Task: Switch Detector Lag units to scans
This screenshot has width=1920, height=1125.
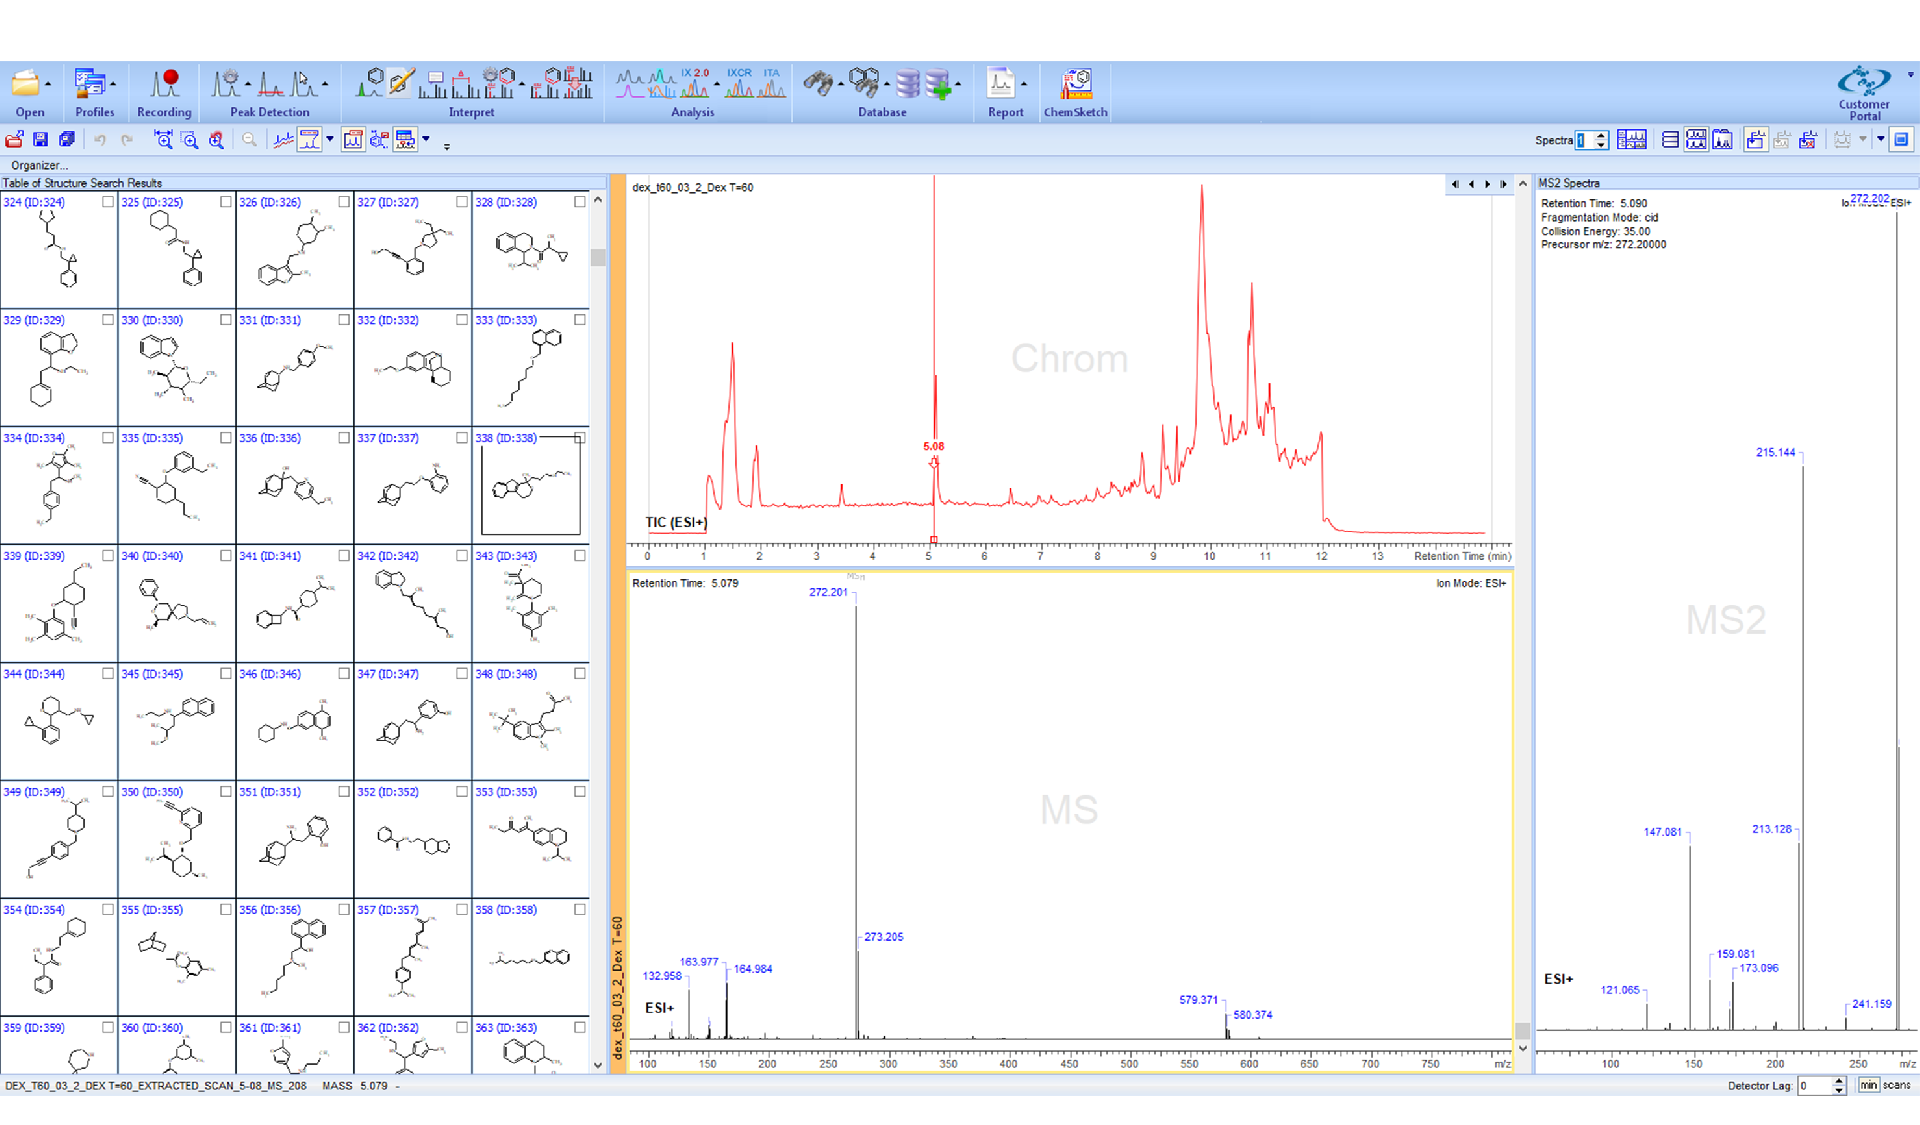Action: [1896, 1085]
